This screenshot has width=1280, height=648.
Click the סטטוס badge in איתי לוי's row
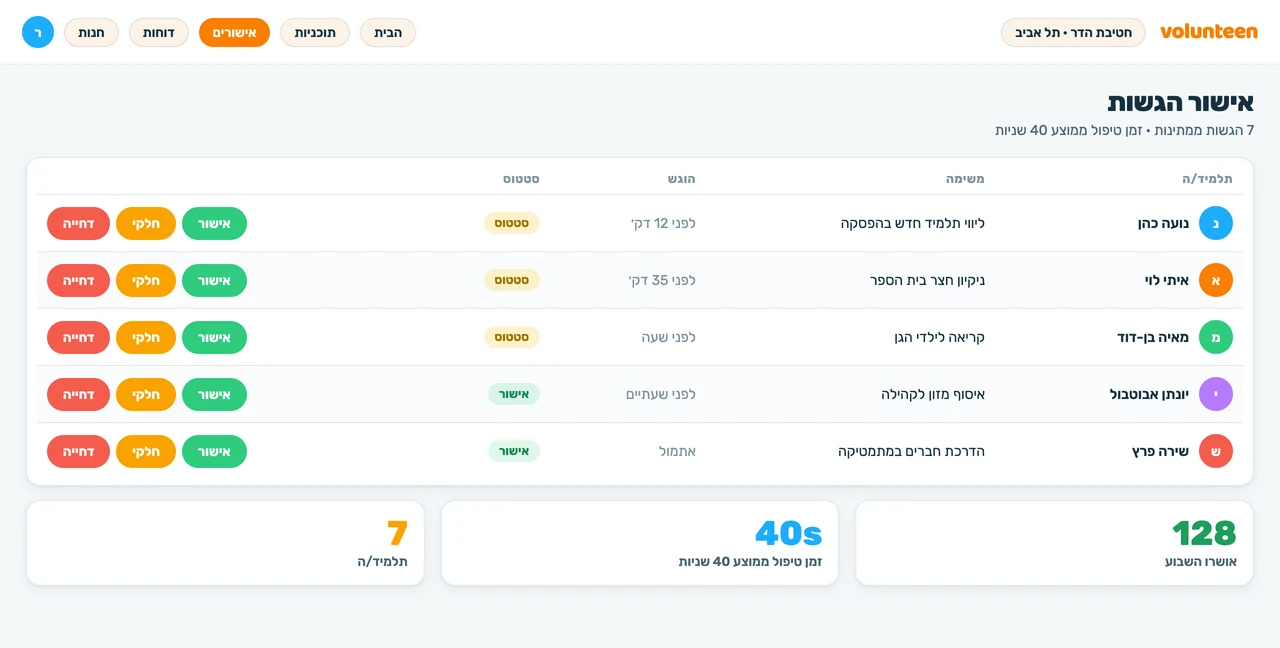click(x=512, y=280)
